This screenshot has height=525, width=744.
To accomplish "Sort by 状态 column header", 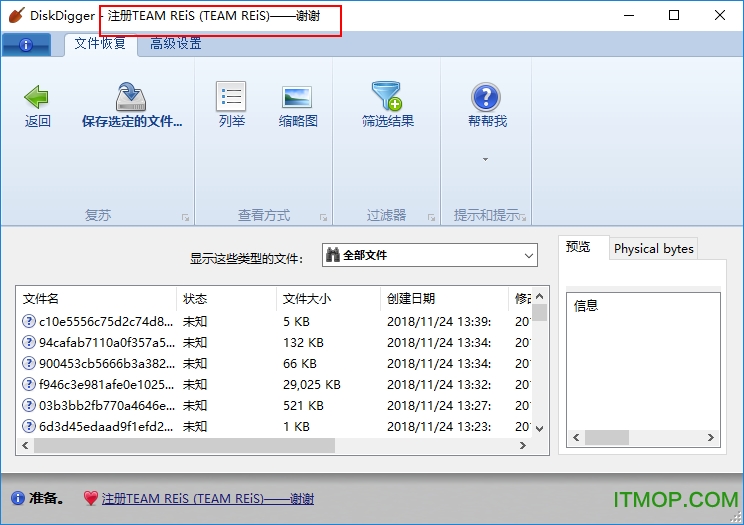I will coord(226,299).
